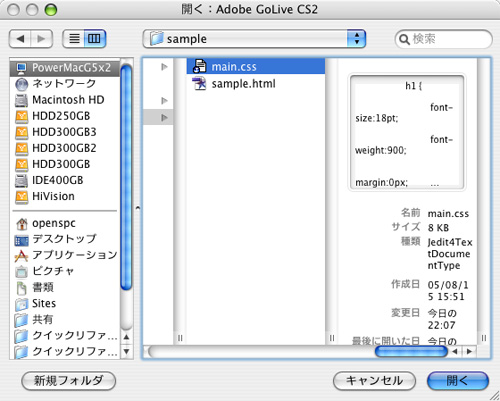Click the window resize corner grip

point(495,396)
